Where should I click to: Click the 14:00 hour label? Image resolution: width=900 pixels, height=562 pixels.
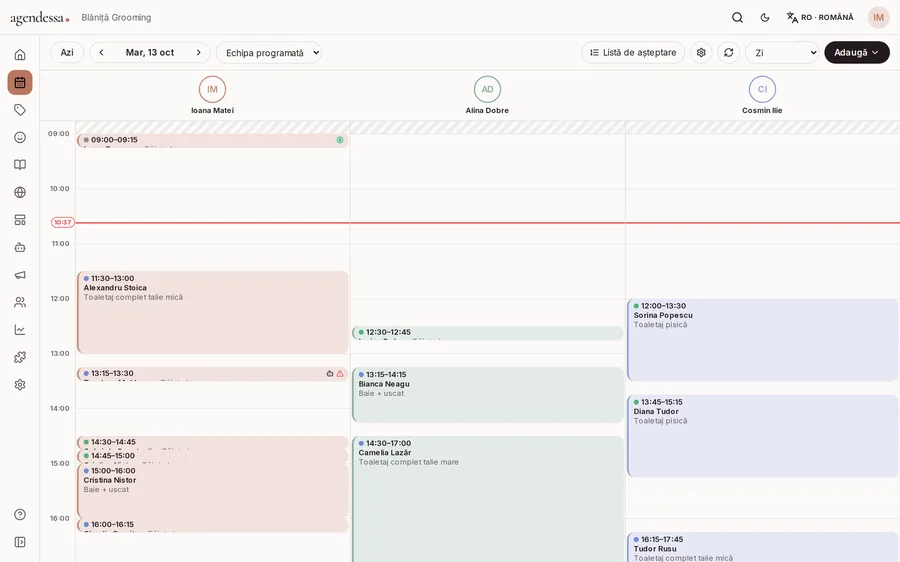[x=59, y=409]
